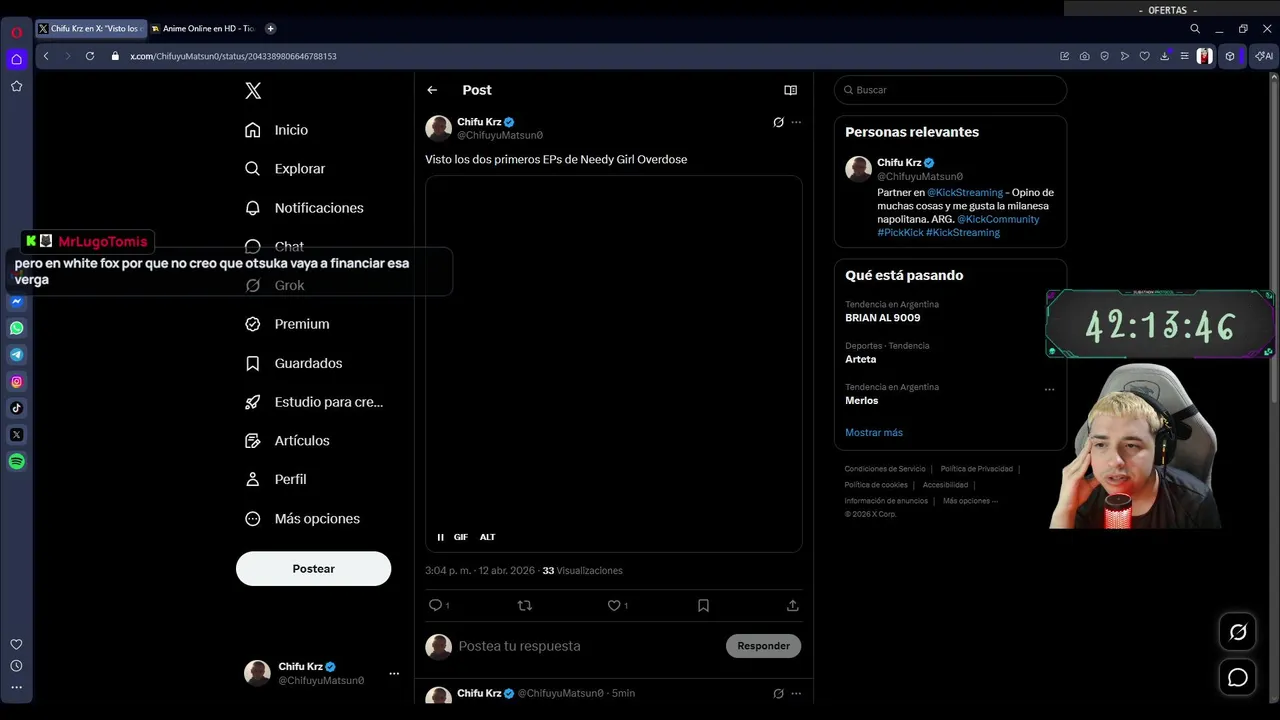Open floating messages chat button

click(x=1238, y=678)
